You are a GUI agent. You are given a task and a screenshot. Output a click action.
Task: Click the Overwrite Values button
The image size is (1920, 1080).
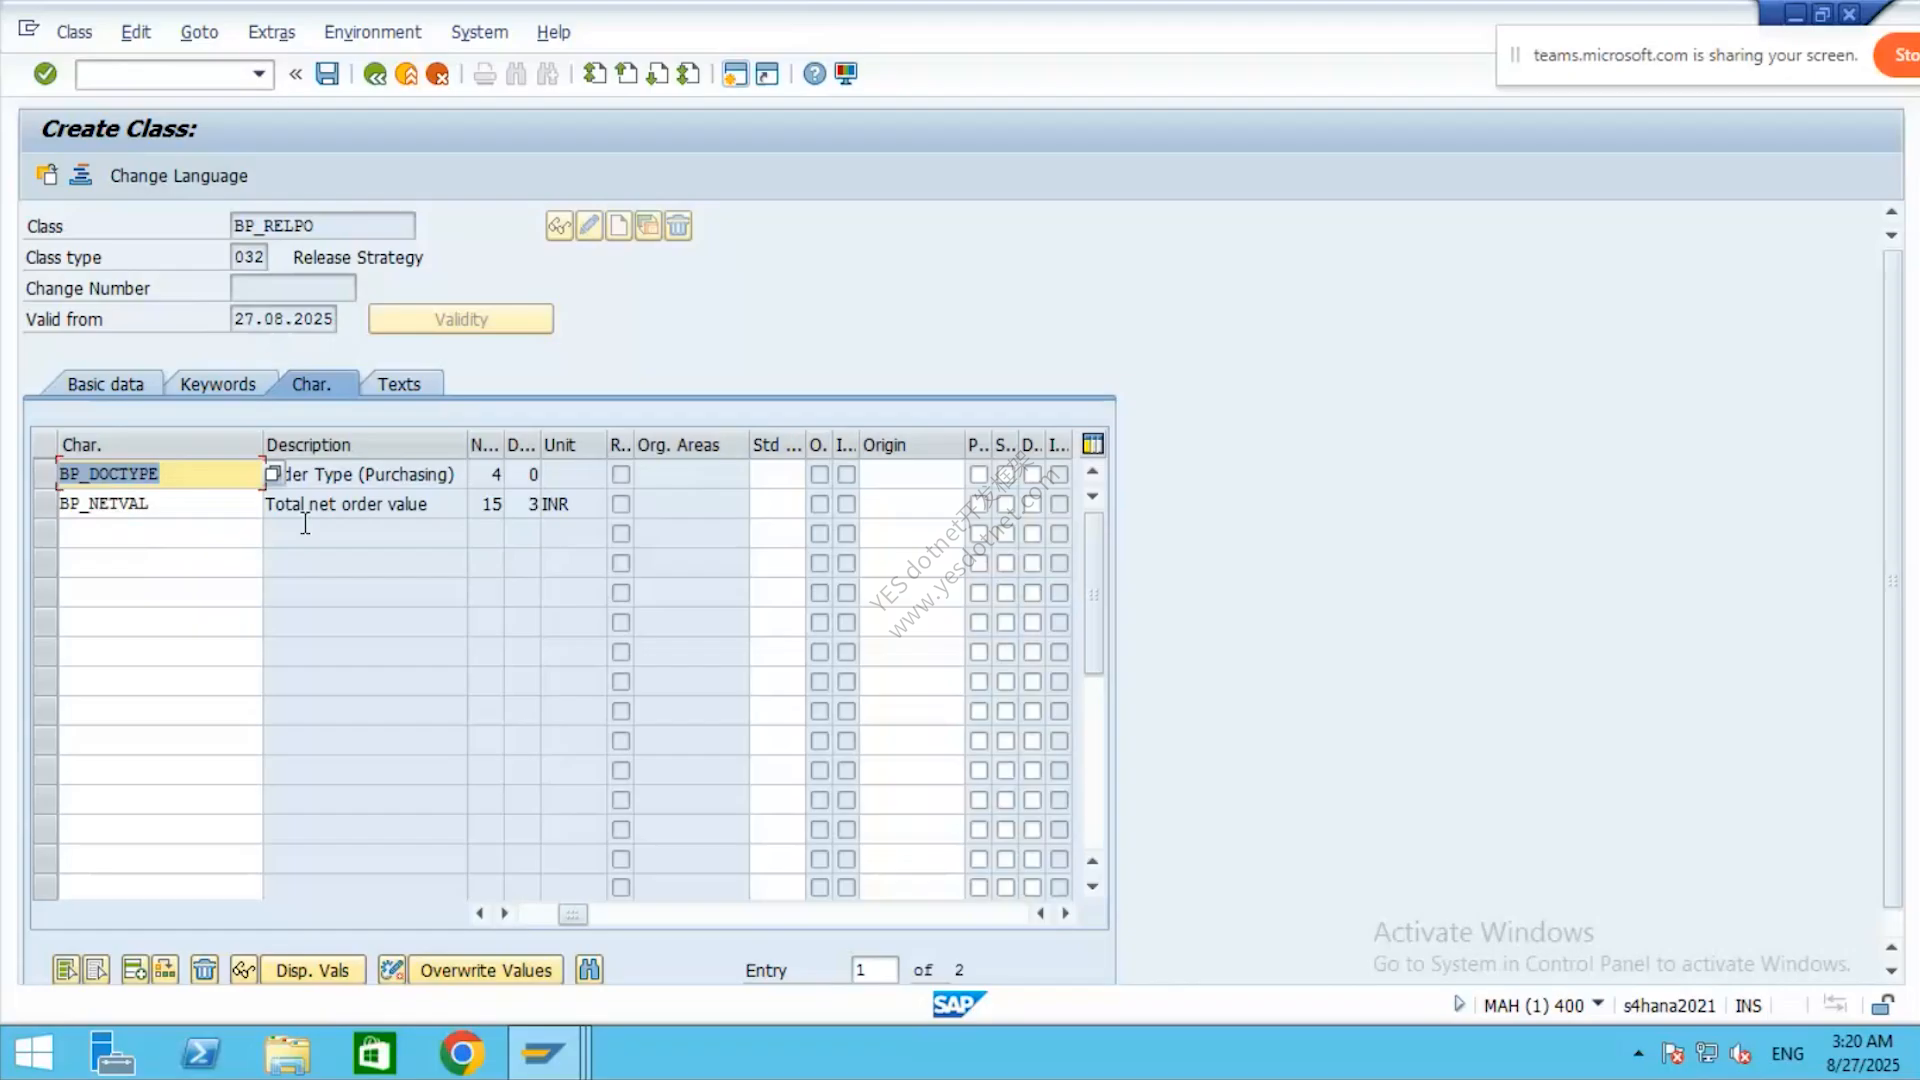point(486,970)
